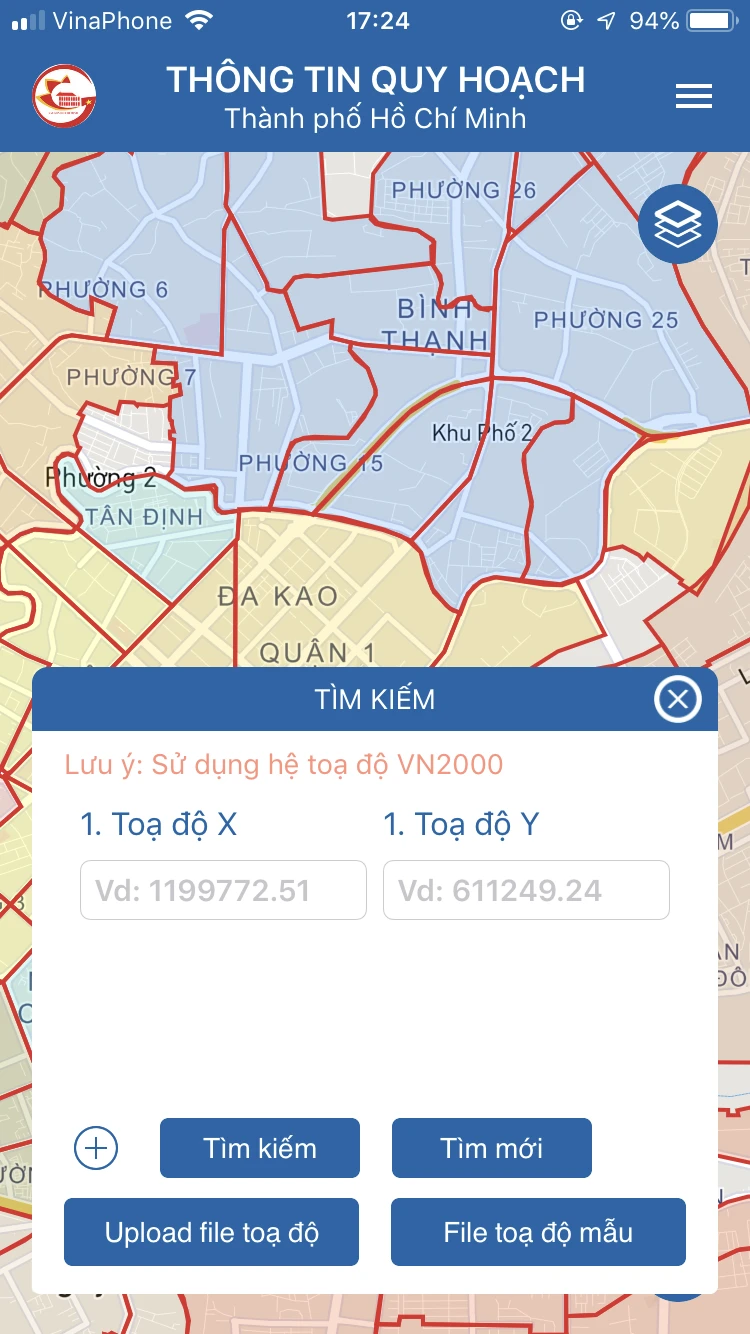Select Bình Thạnh district on map
Viewport: 750px width, 1334px height.
434,323
